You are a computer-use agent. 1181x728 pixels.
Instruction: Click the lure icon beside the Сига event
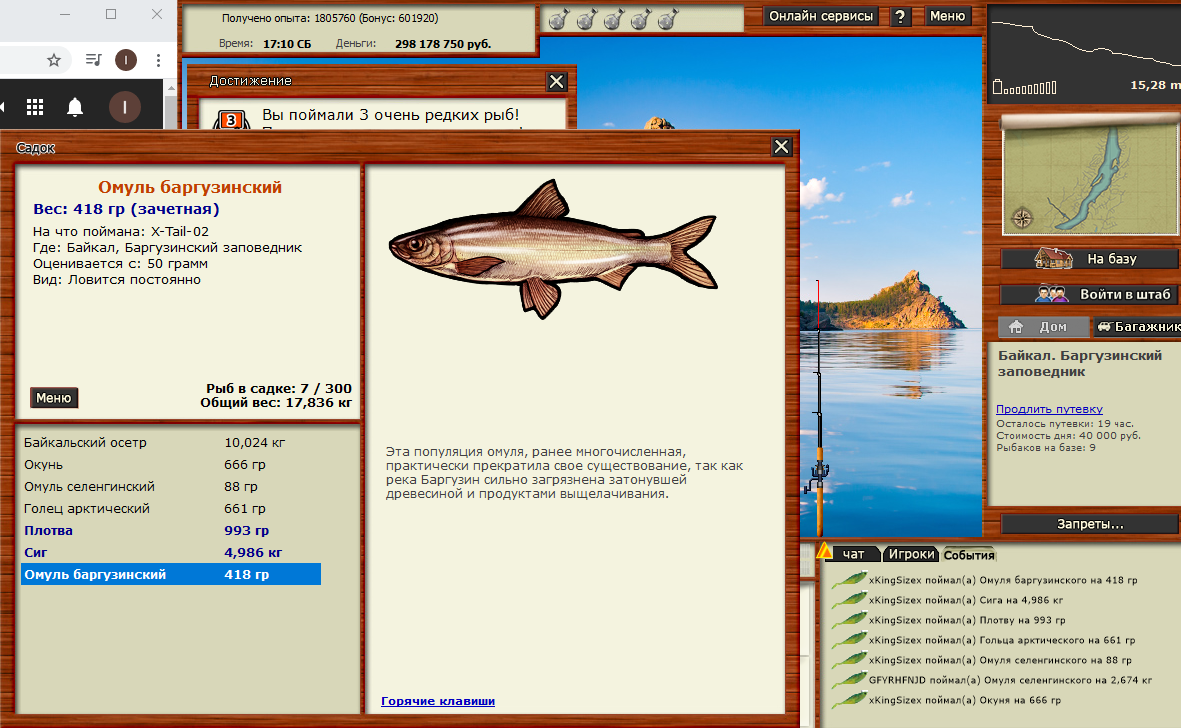849,600
